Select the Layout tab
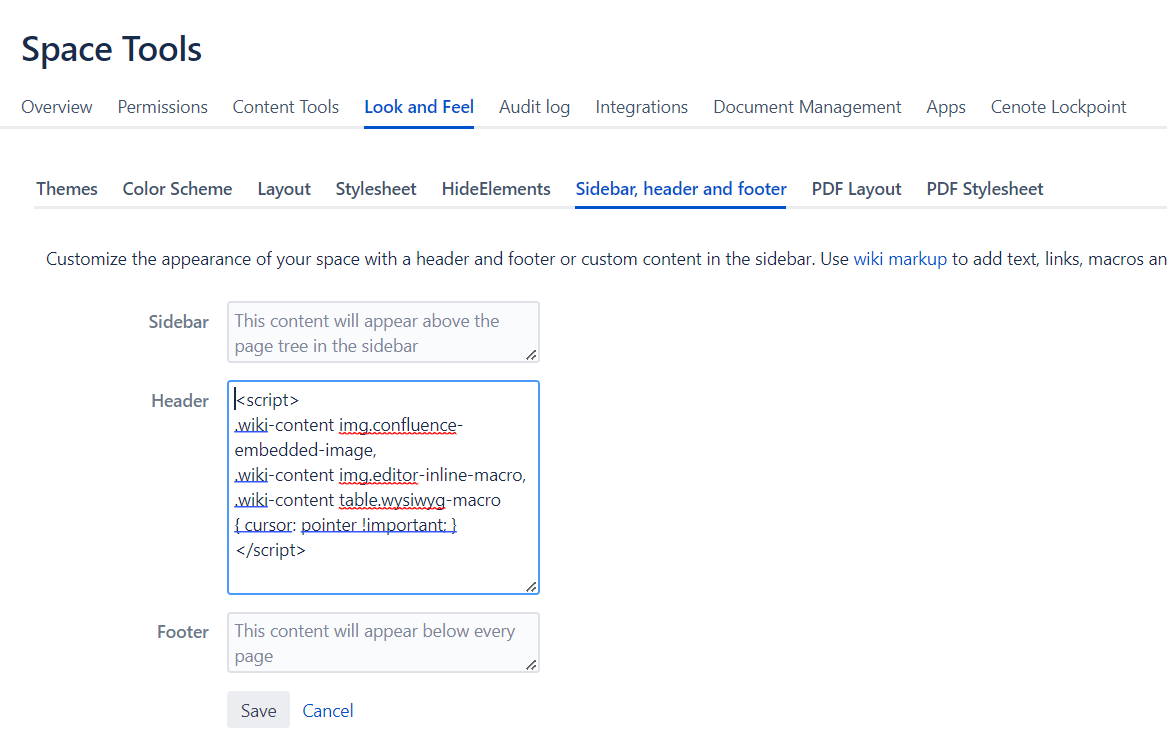 pyautogui.click(x=283, y=188)
